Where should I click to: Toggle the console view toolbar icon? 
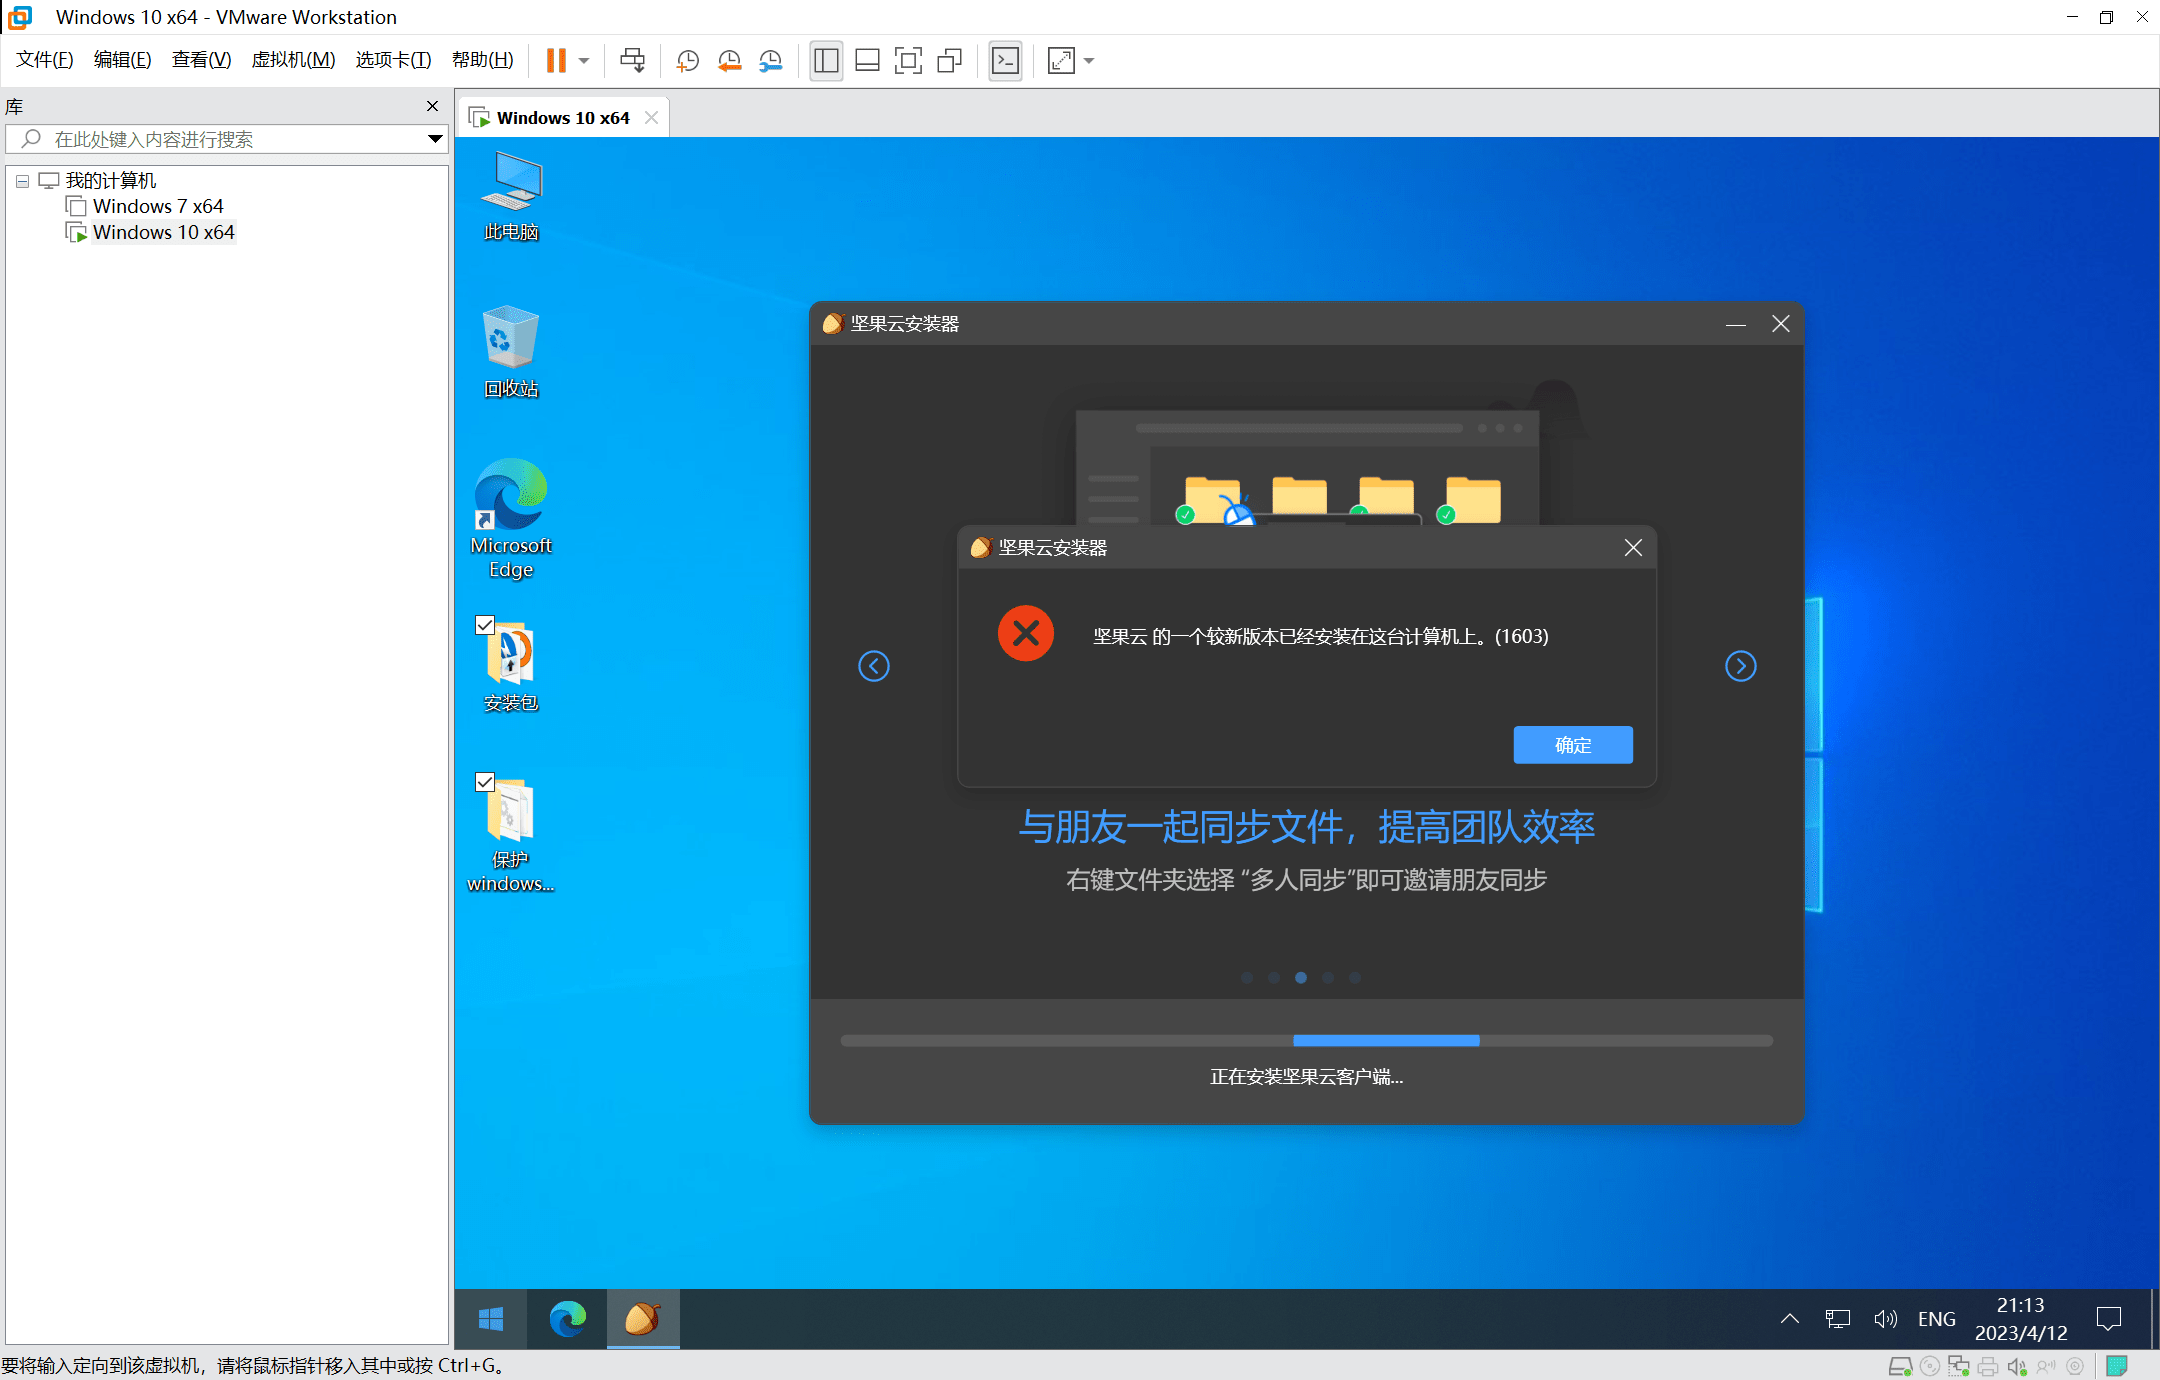click(1005, 61)
